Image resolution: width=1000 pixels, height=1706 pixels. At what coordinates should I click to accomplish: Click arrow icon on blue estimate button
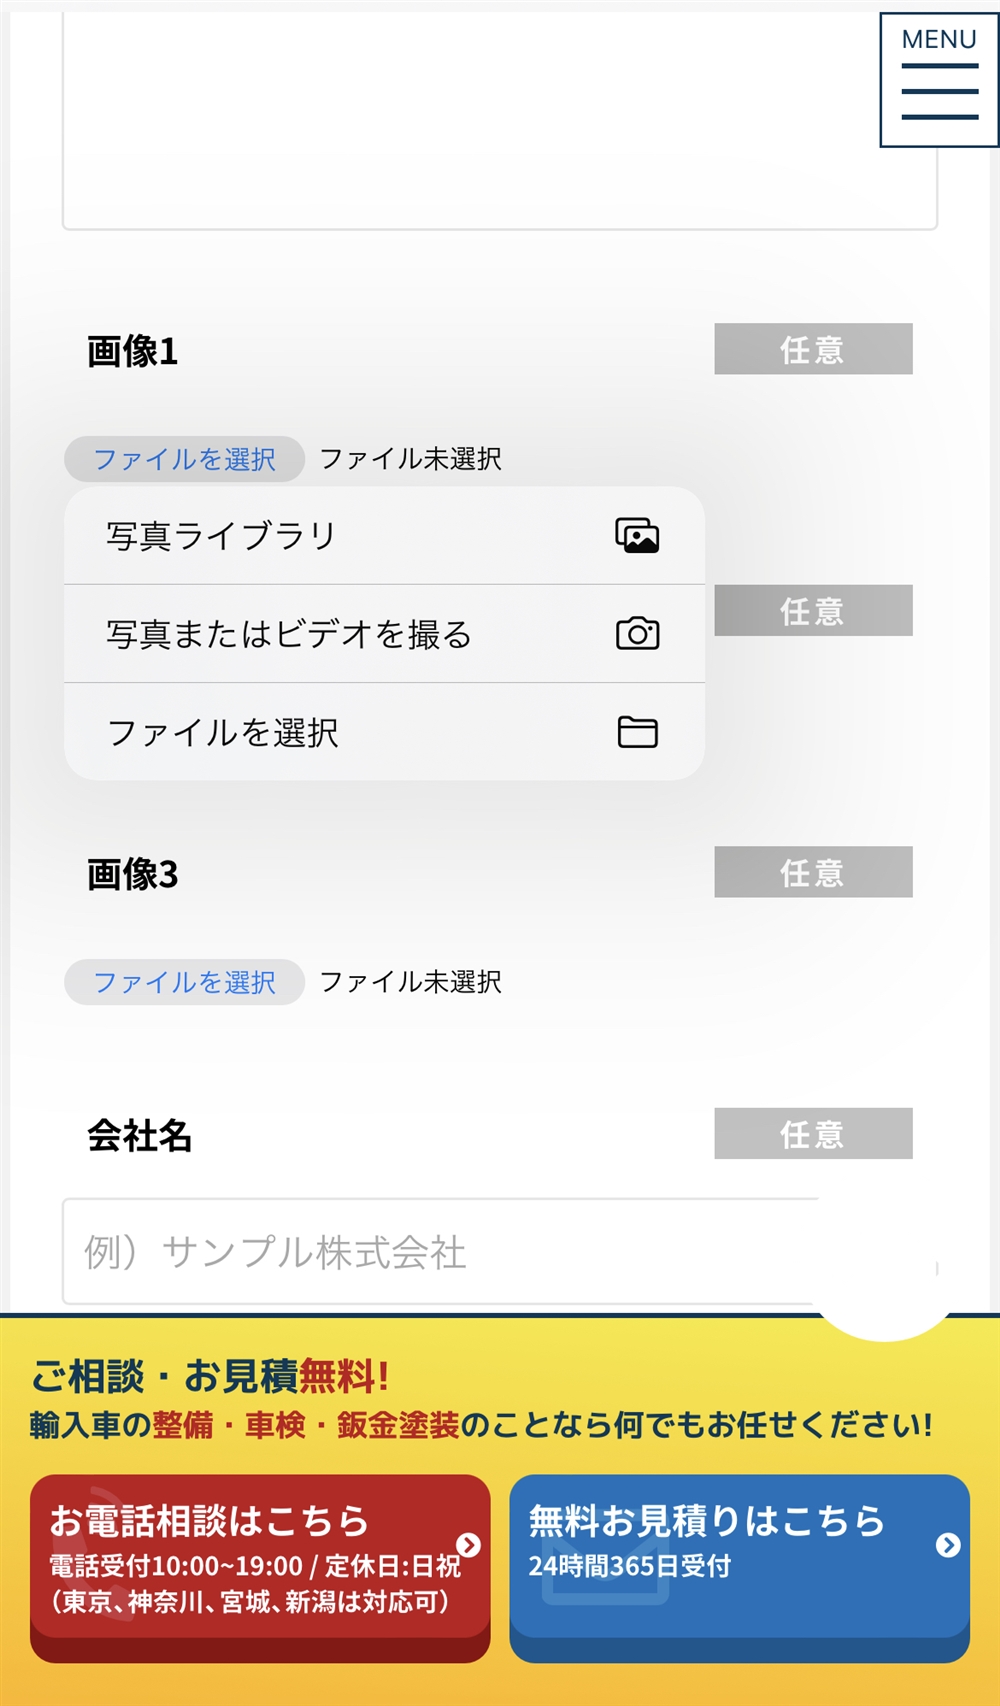click(x=948, y=1545)
